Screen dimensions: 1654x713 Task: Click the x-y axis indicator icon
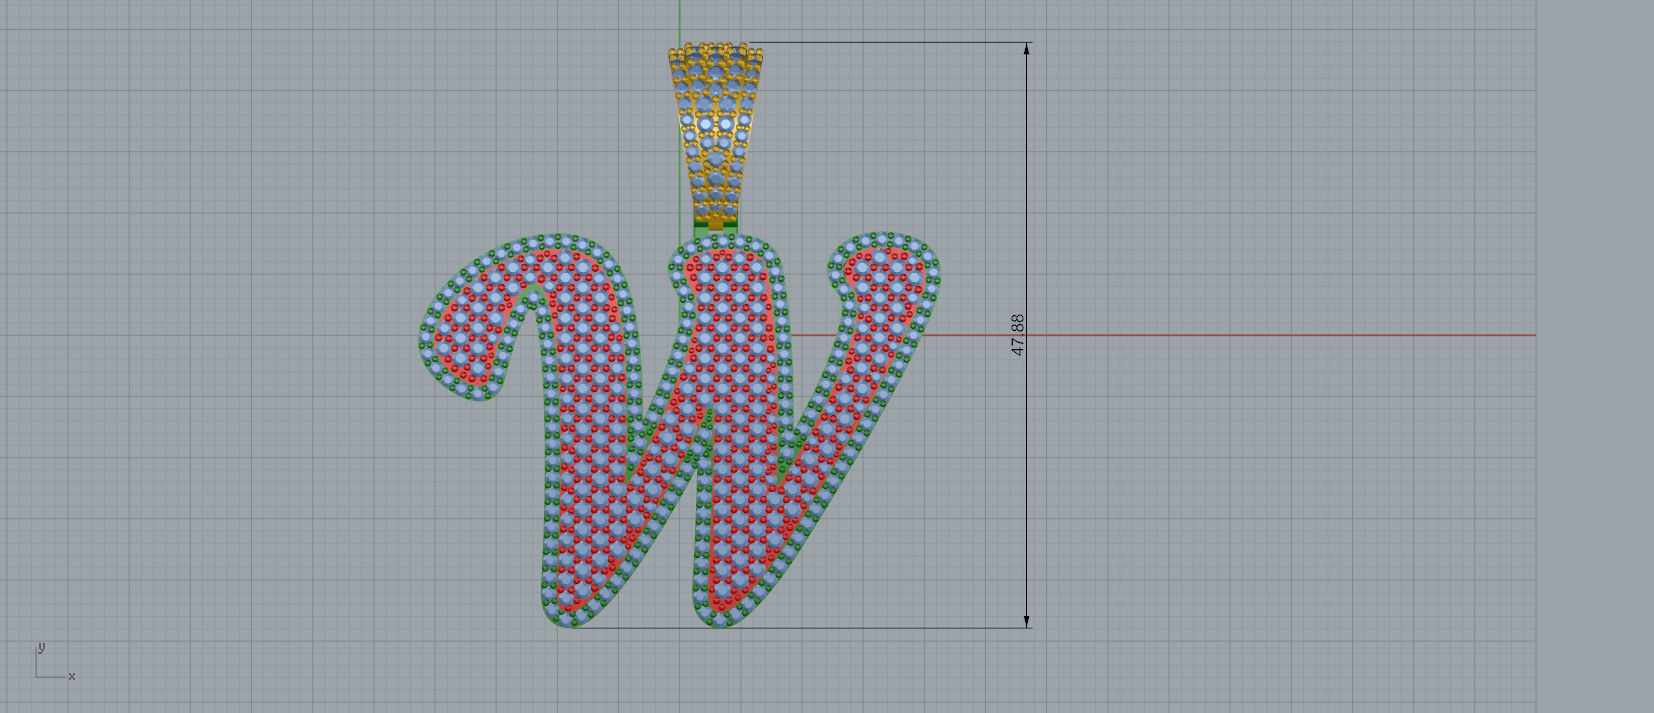pos(54,663)
